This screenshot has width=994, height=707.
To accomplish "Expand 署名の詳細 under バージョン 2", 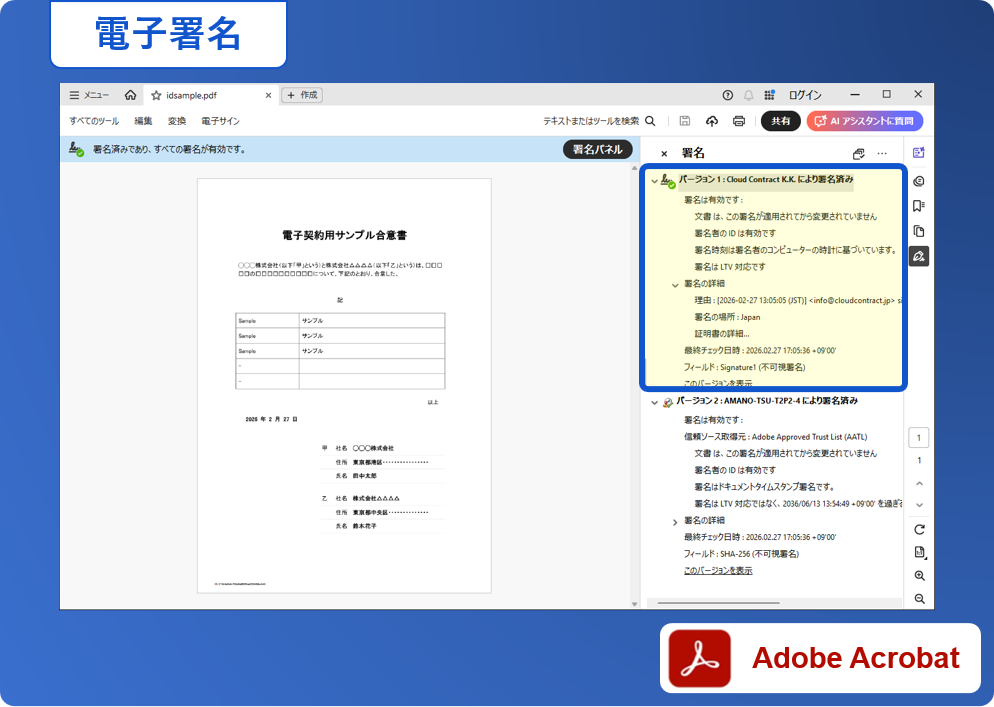I will [675, 521].
